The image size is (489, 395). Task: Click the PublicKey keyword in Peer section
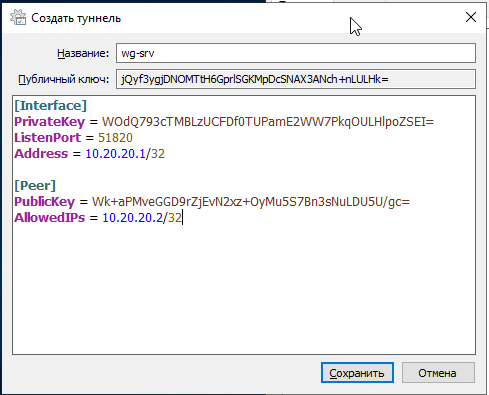tap(44, 202)
